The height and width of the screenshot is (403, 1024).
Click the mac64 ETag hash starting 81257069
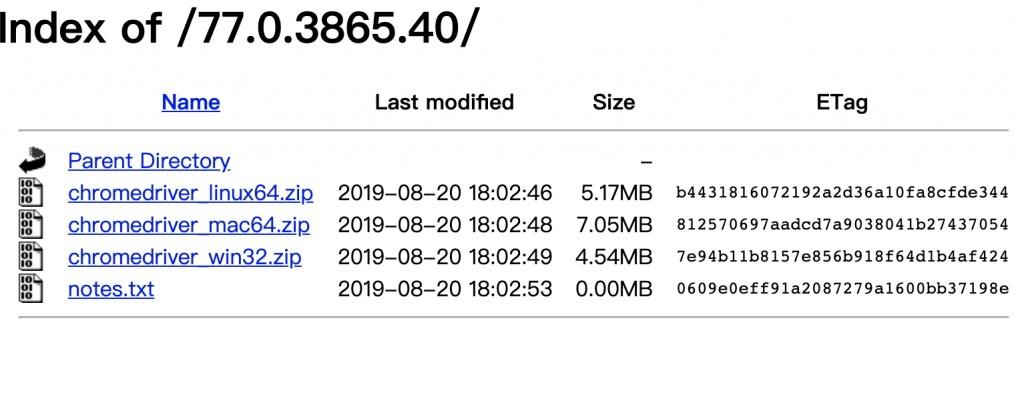842,225
